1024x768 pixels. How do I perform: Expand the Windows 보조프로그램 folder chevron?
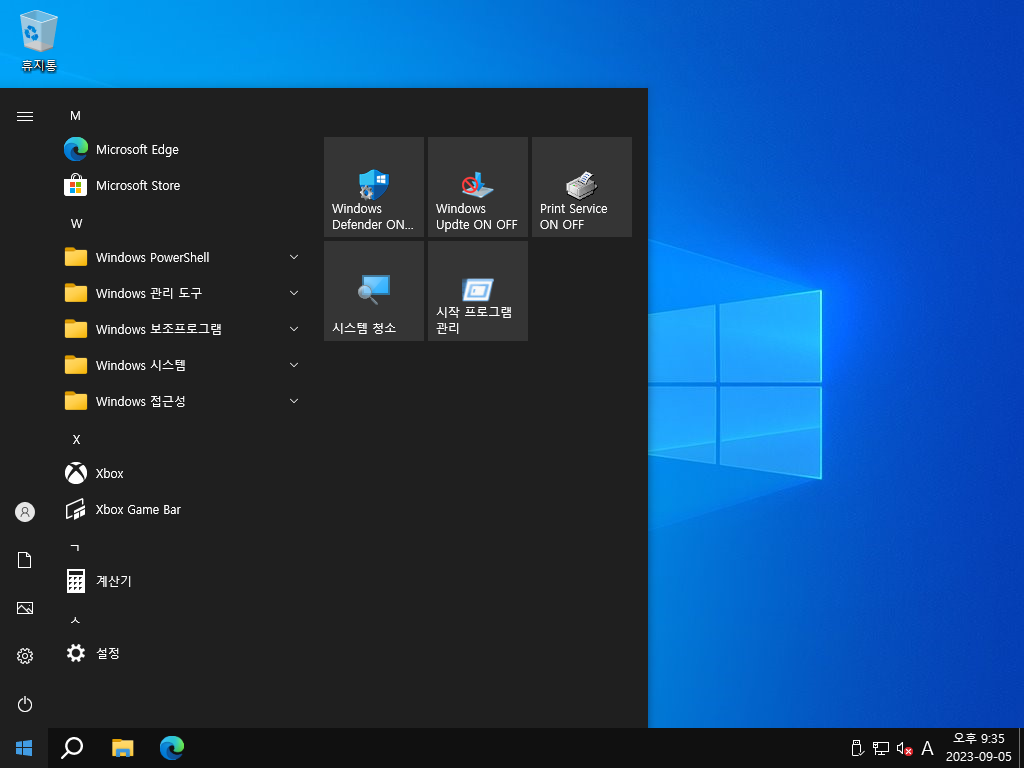[294, 329]
